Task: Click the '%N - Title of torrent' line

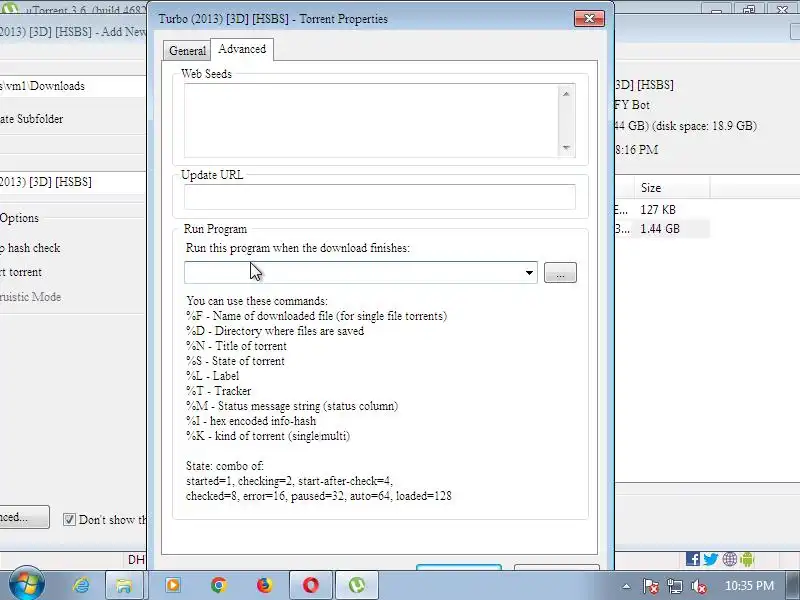Action: click(236, 346)
